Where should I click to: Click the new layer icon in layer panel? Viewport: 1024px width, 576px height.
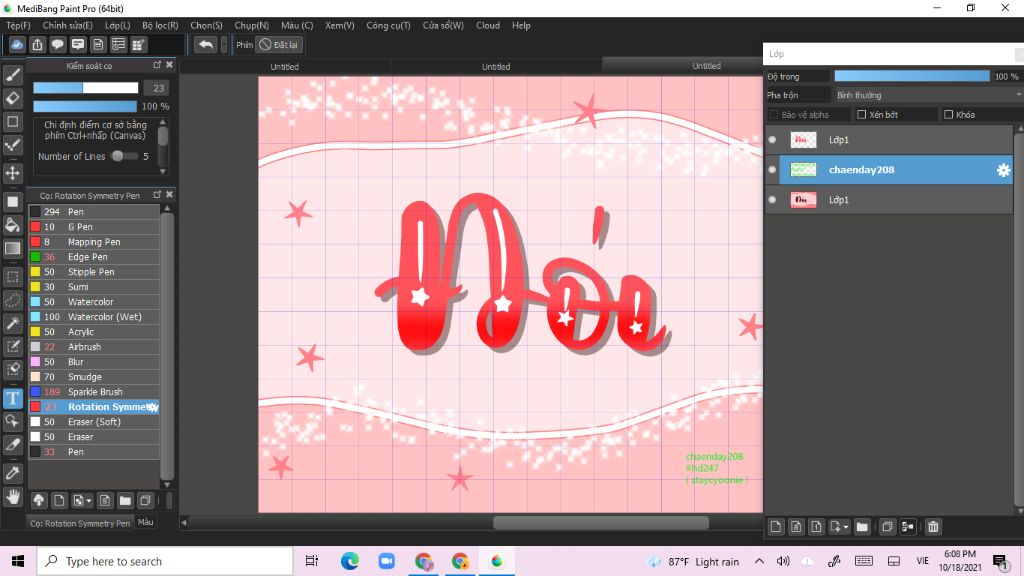coord(776,526)
